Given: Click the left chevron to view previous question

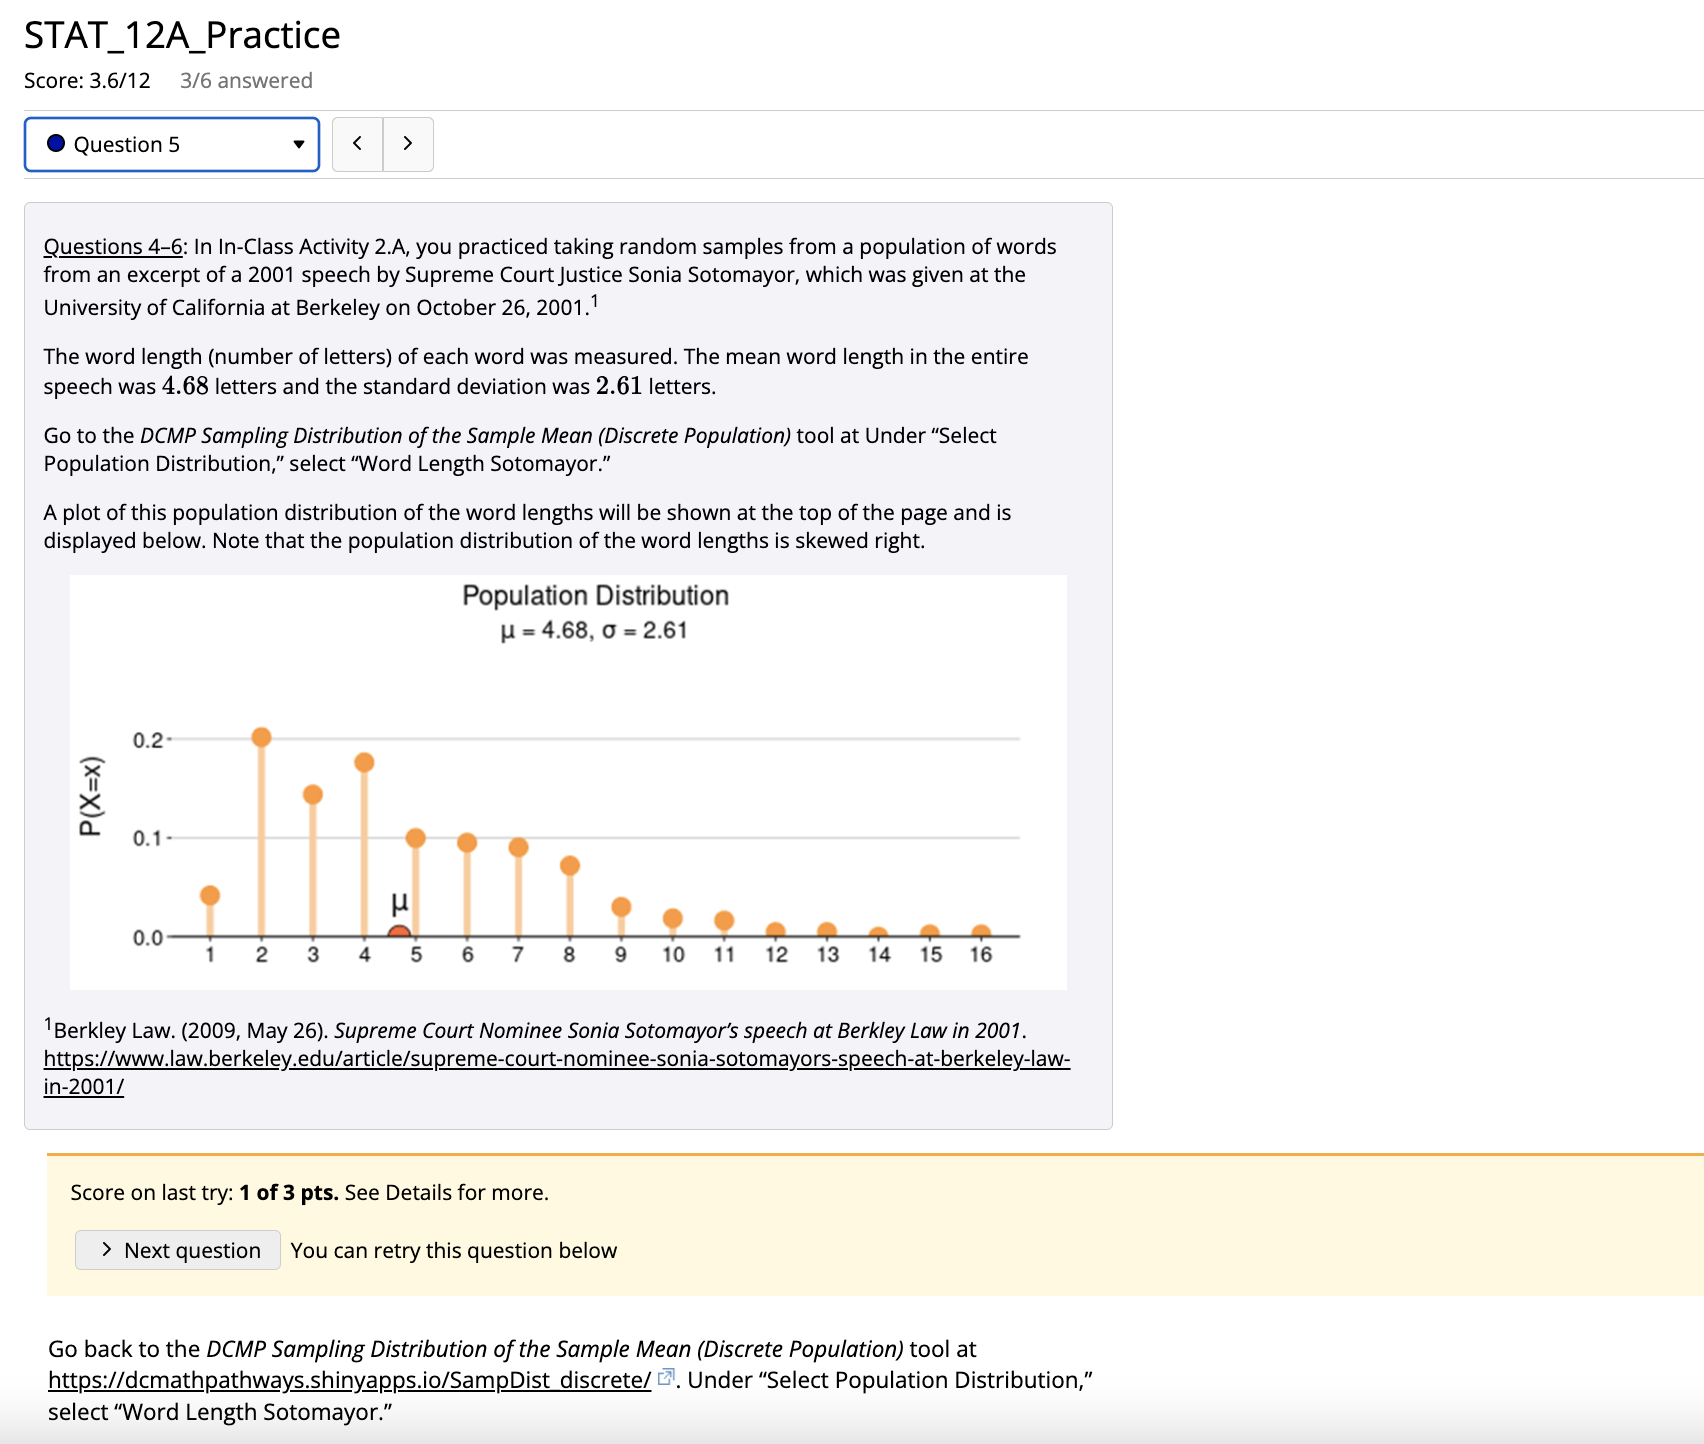Looking at the screenshot, I should (x=357, y=143).
